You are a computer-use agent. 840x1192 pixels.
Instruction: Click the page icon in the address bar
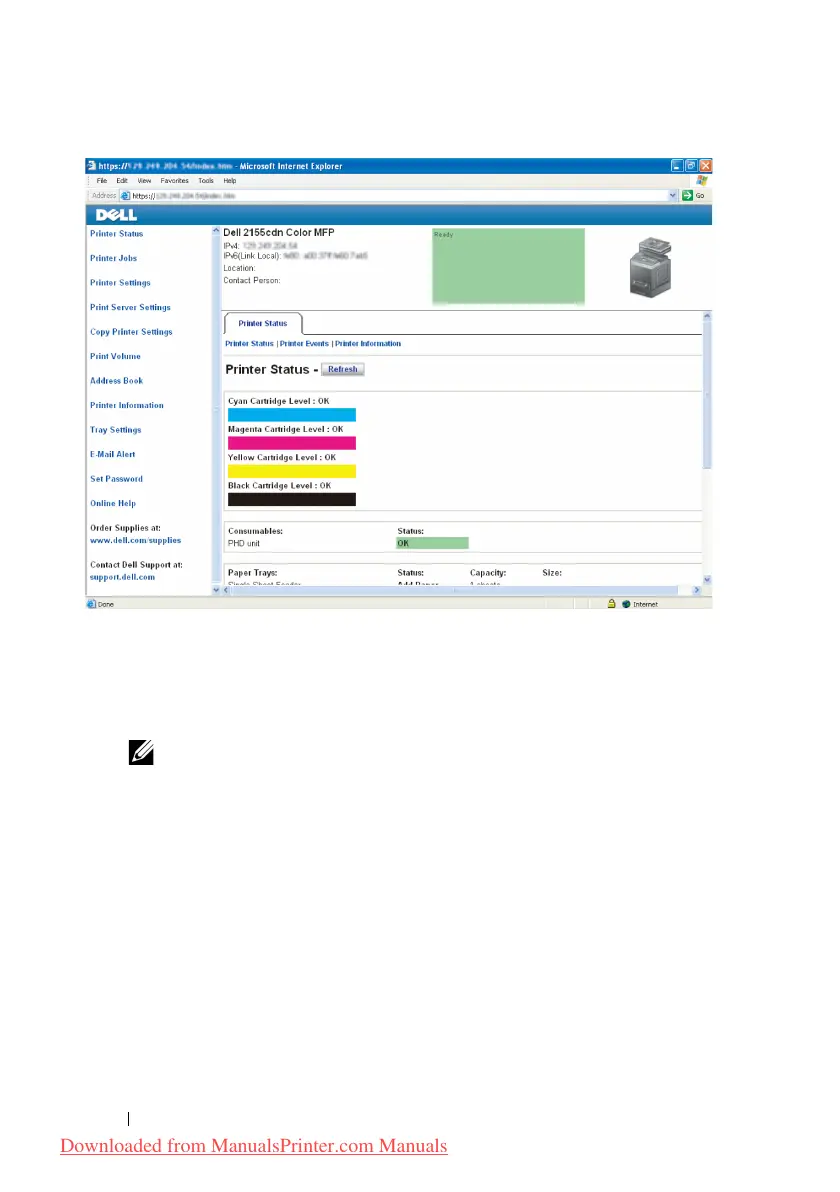tap(125, 195)
